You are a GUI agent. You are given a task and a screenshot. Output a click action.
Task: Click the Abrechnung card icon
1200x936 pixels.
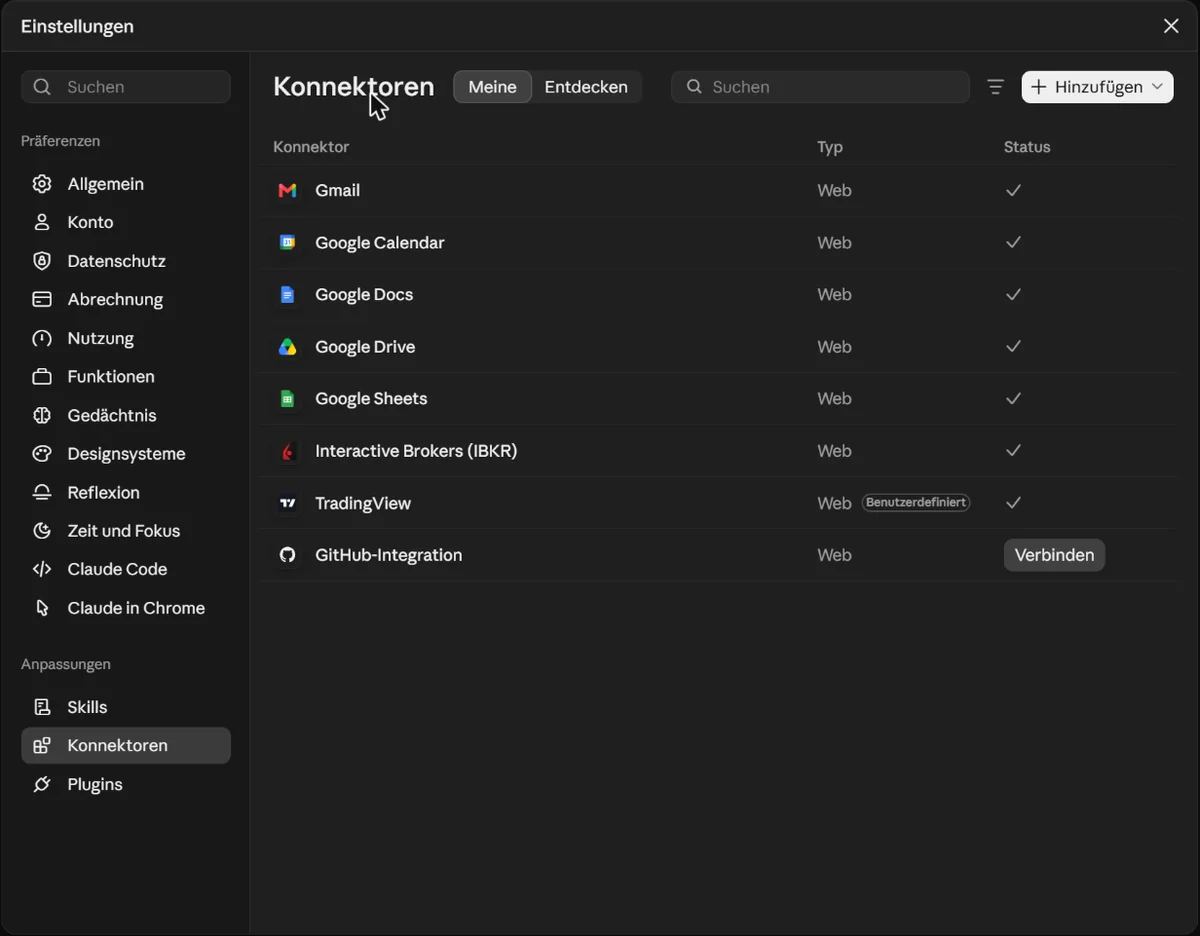tap(42, 299)
